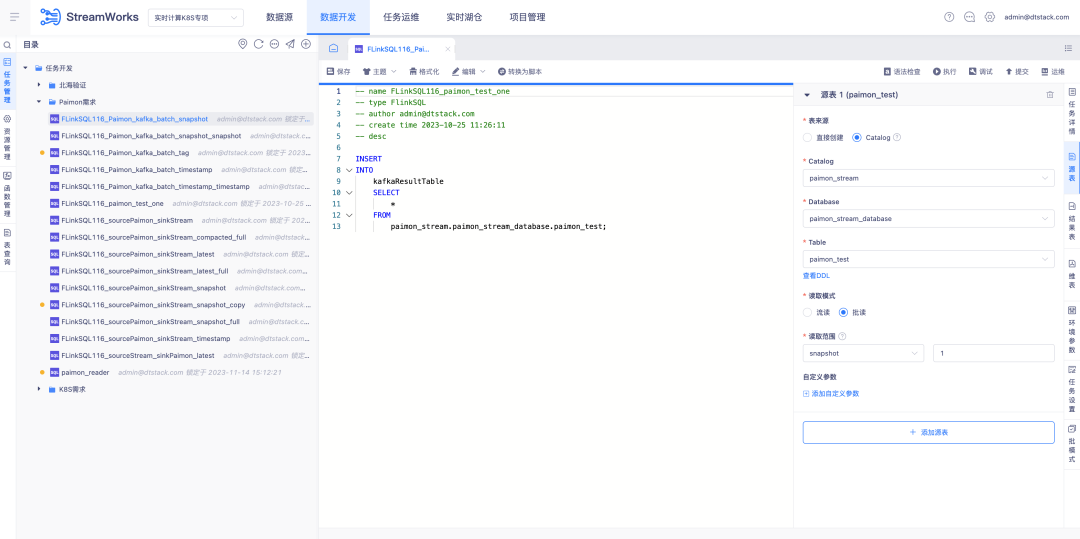
Task: Open 任务详情 panel on right sidebar
Action: (x=1072, y=111)
